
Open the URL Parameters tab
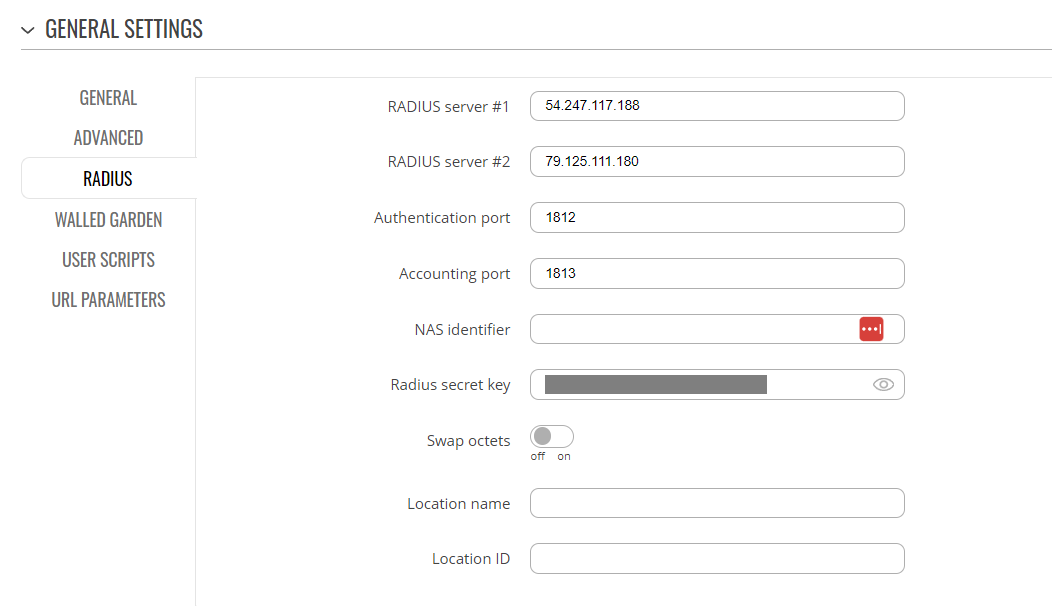point(108,300)
